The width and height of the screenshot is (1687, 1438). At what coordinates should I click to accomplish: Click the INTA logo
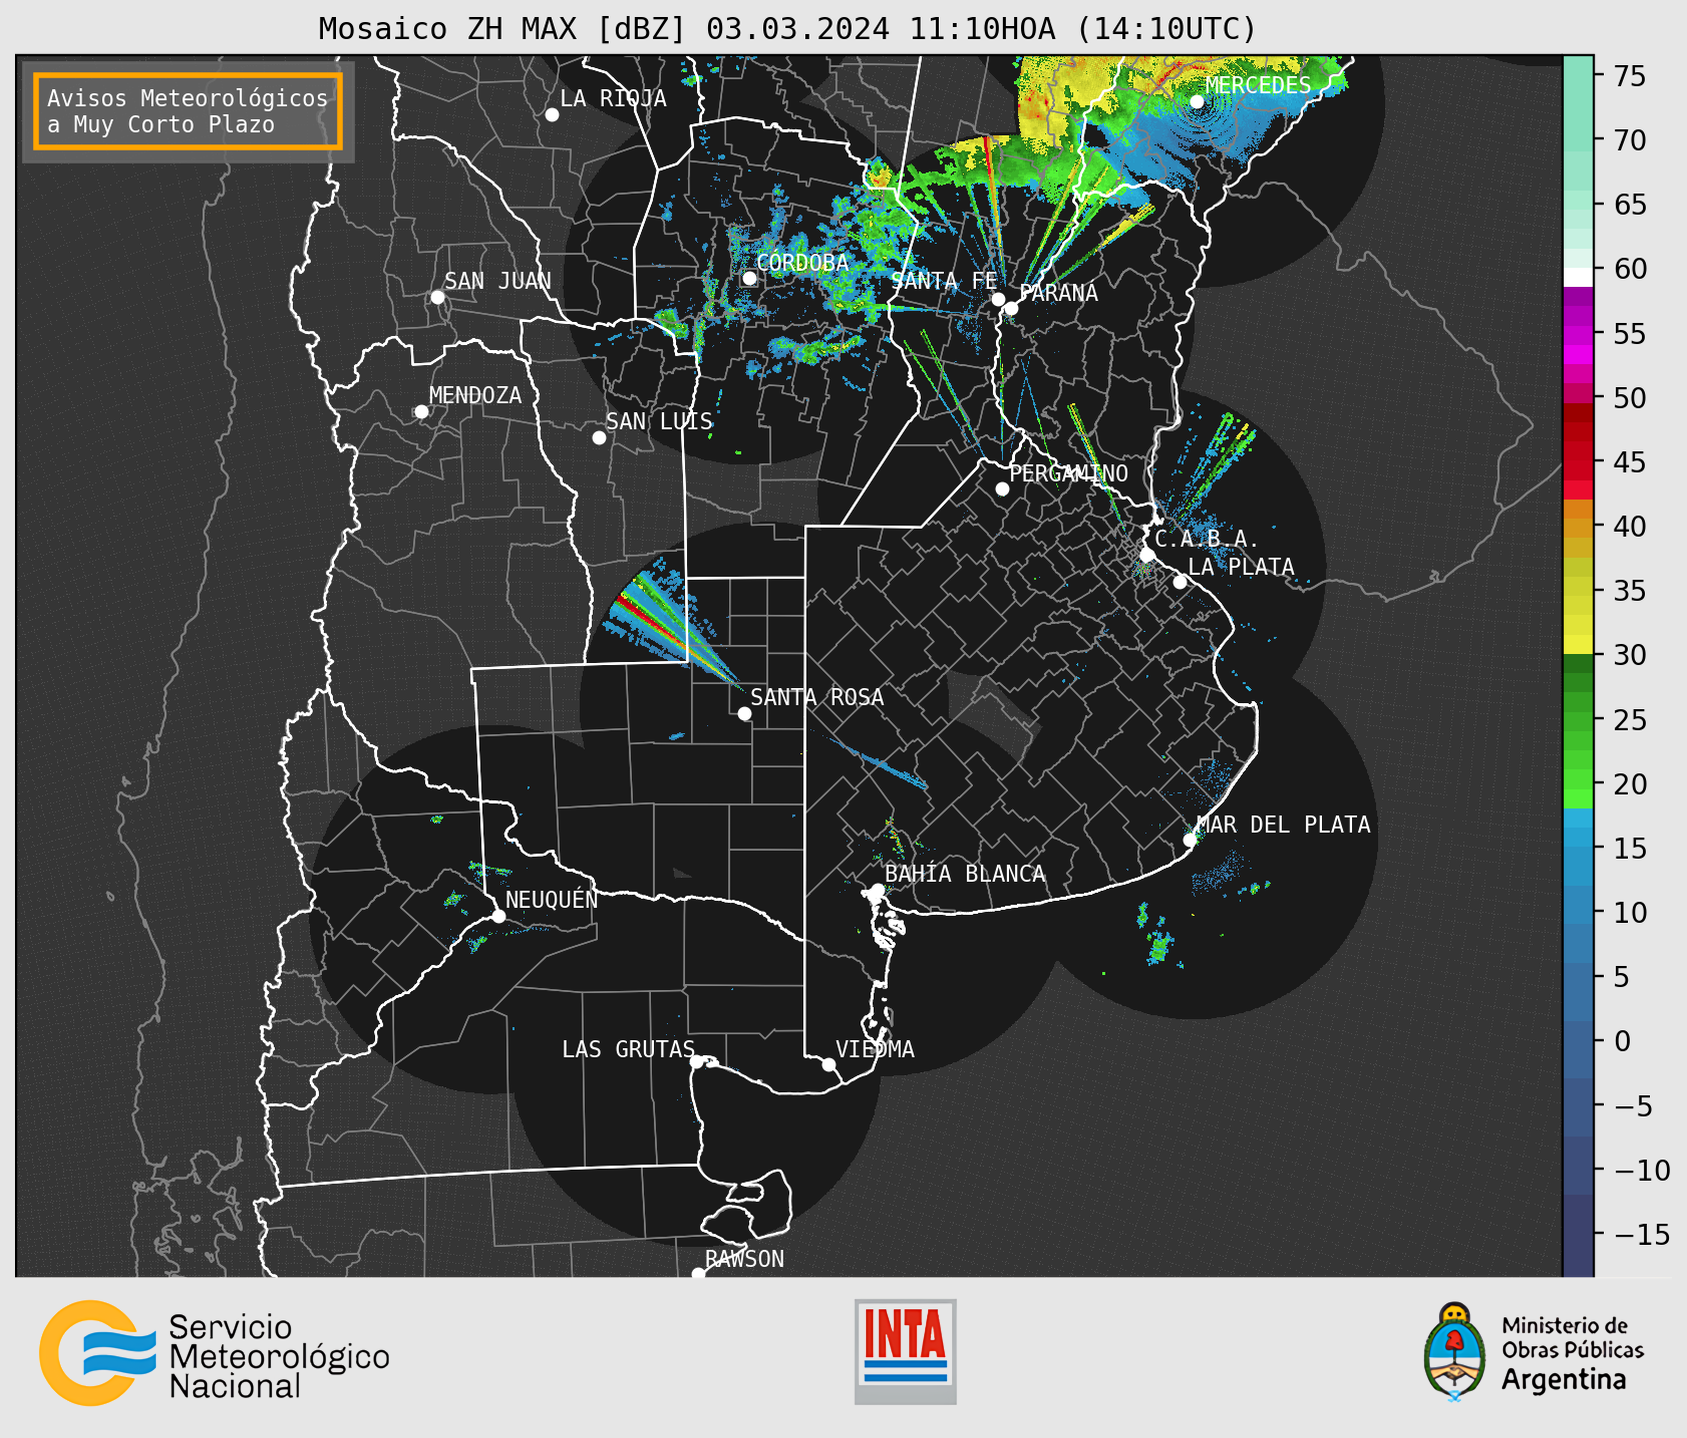tap(905, 1351)
